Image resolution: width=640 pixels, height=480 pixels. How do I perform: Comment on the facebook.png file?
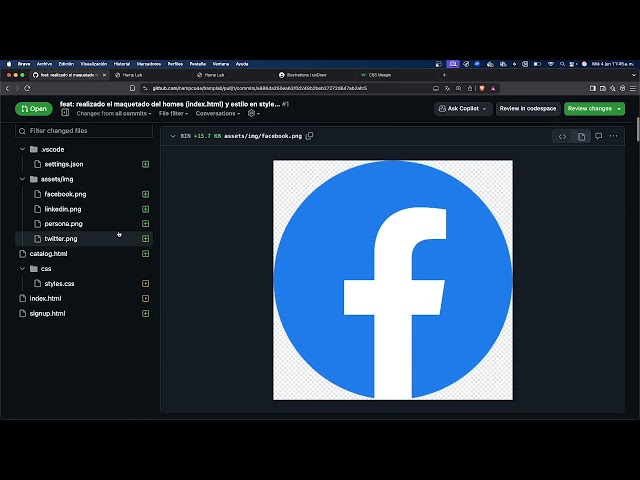[598, 136]
